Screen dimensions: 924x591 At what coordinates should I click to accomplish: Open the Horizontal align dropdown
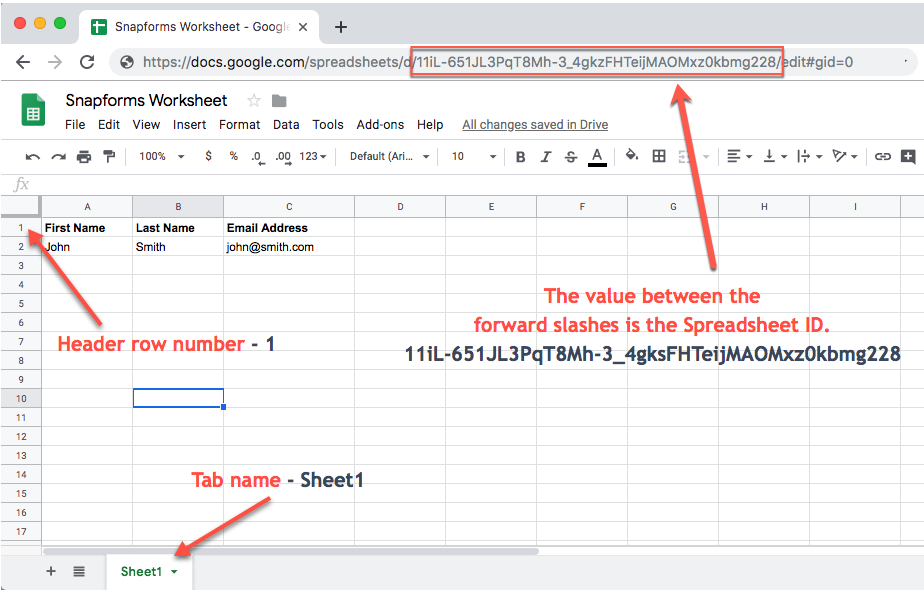coord(740,157)
